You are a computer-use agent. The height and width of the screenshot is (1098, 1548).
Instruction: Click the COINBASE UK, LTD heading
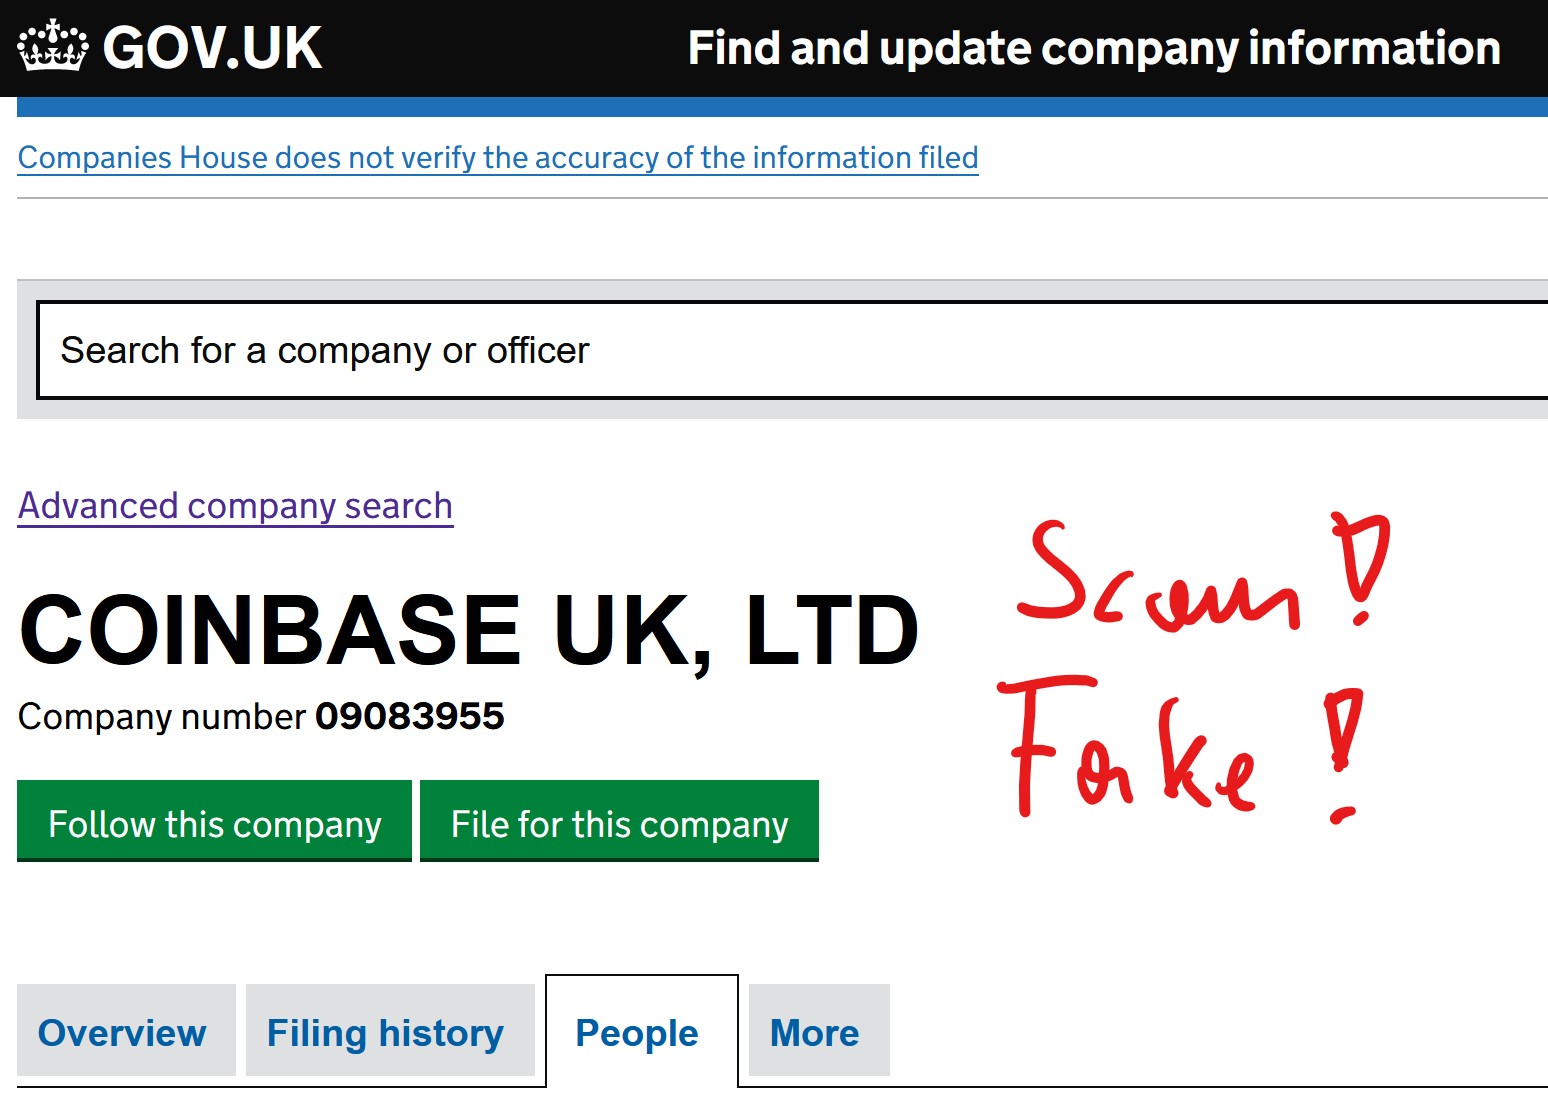(468, 631)
